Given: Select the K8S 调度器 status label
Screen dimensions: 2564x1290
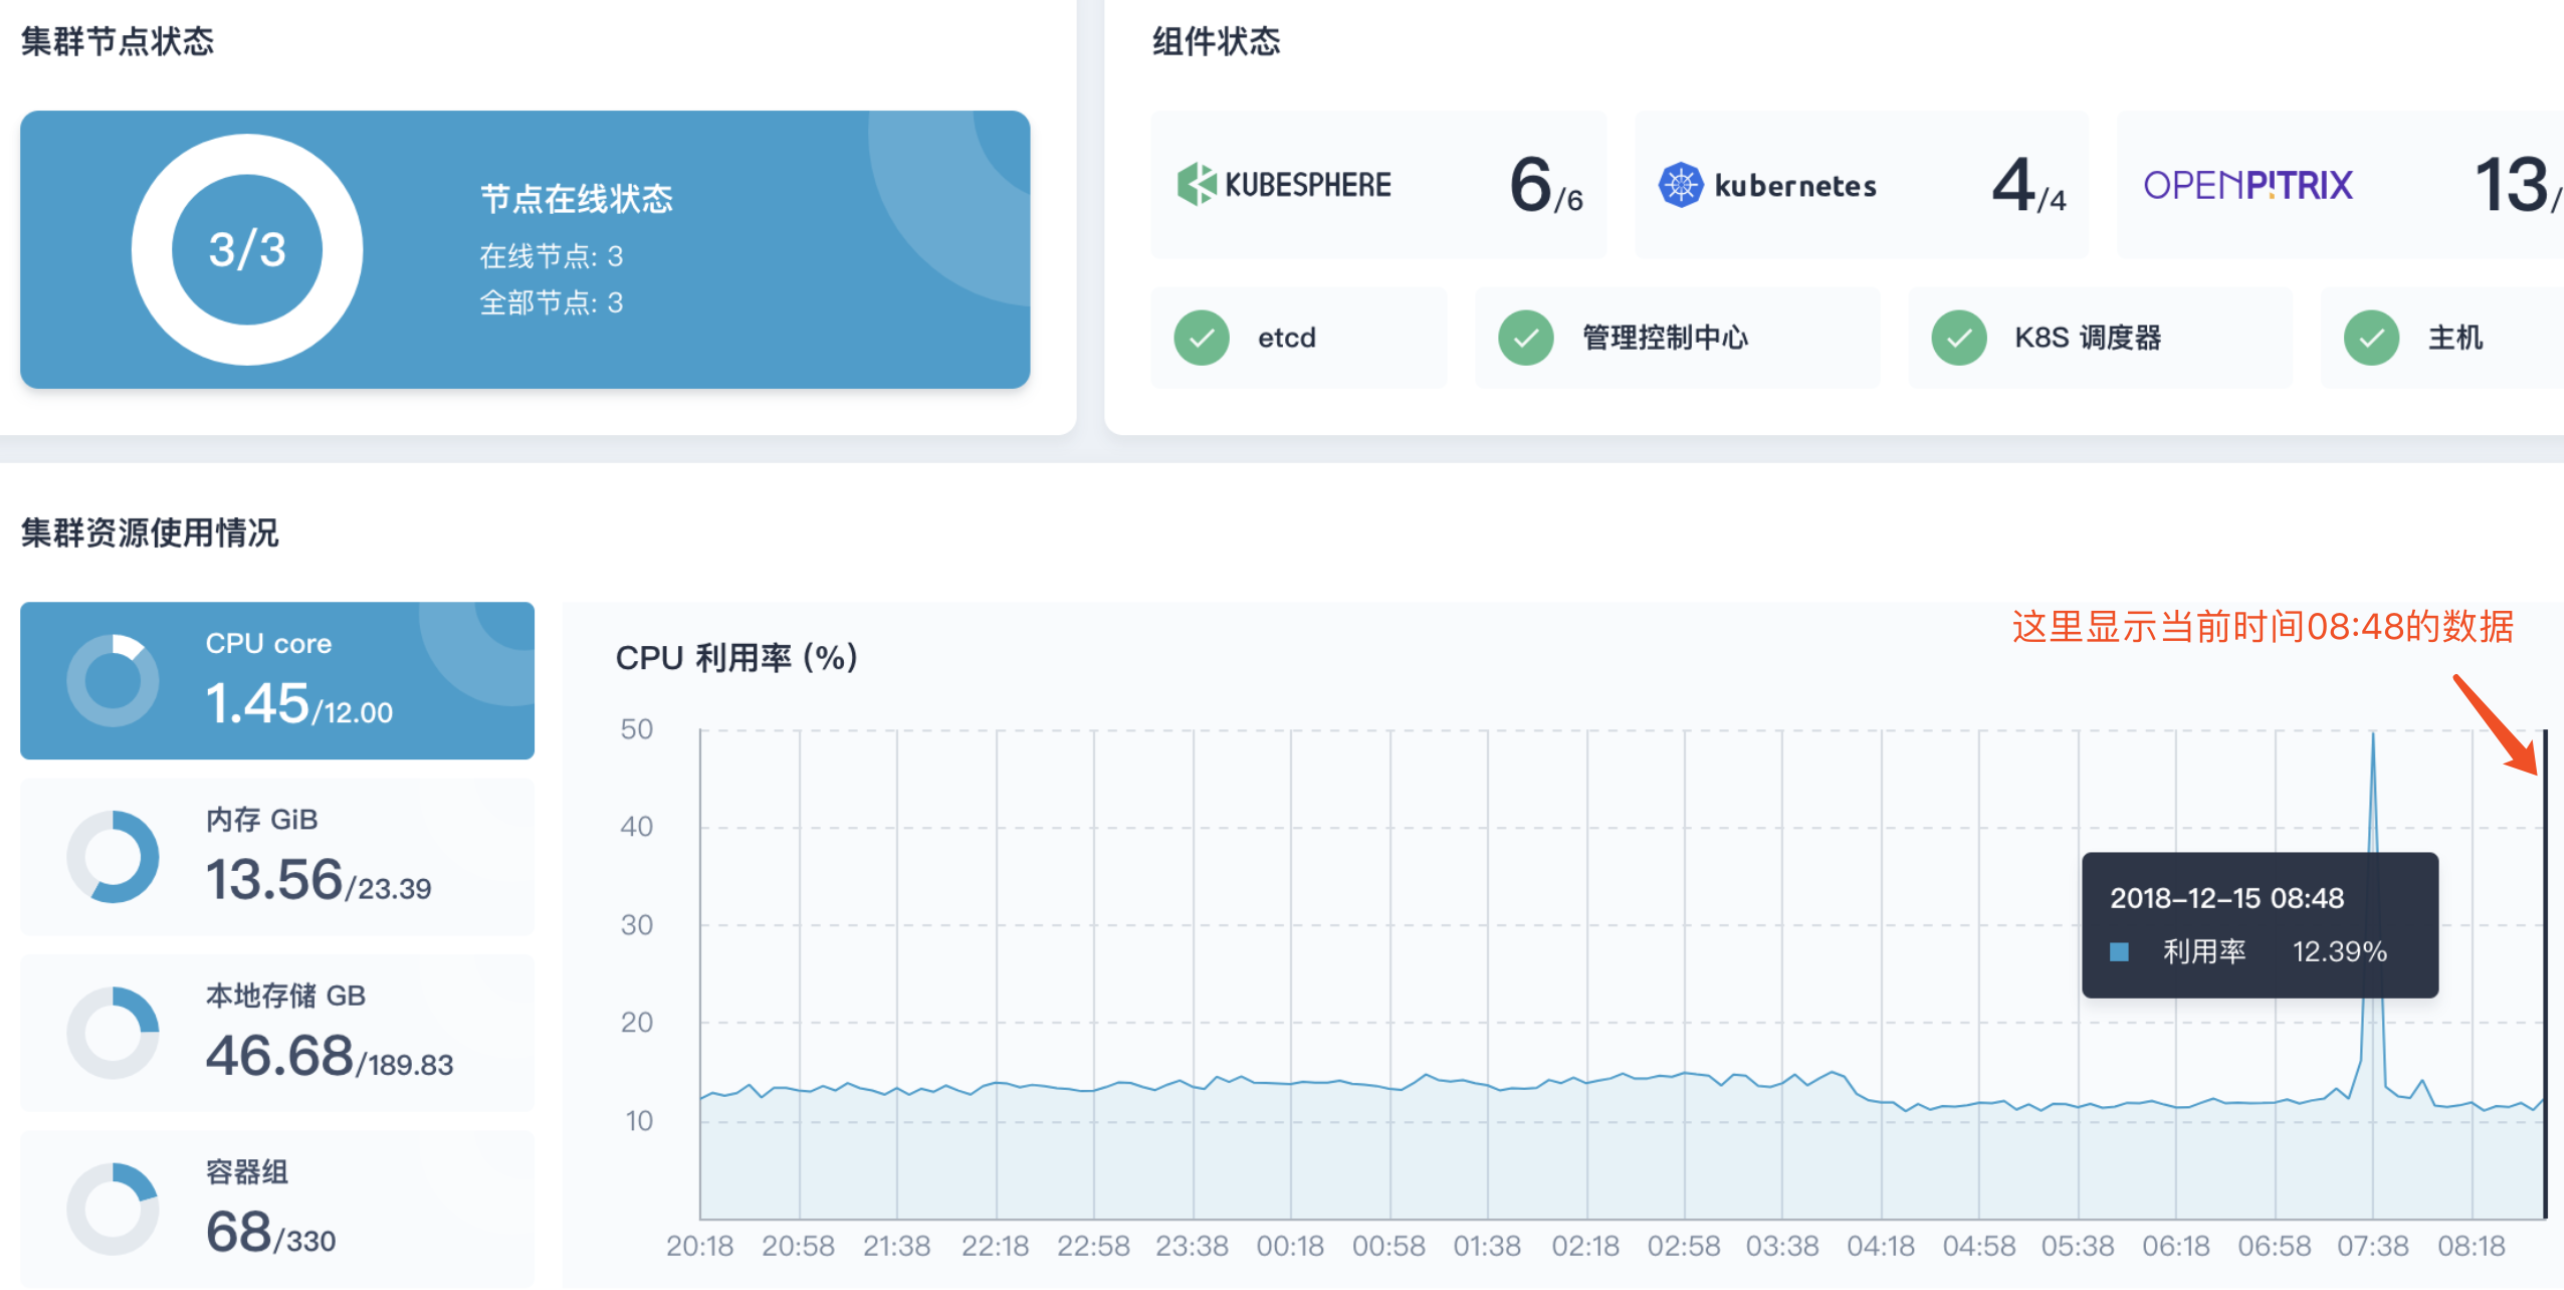Looking at the screenshot, I should click(x=2088, y=338).
